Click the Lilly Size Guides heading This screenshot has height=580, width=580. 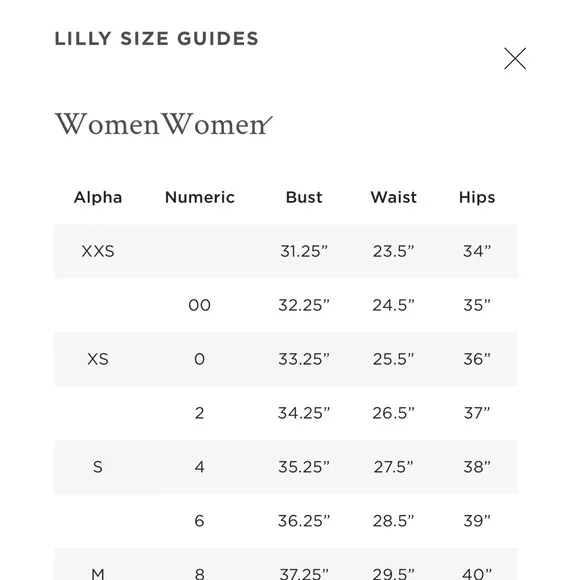[156, 38]
